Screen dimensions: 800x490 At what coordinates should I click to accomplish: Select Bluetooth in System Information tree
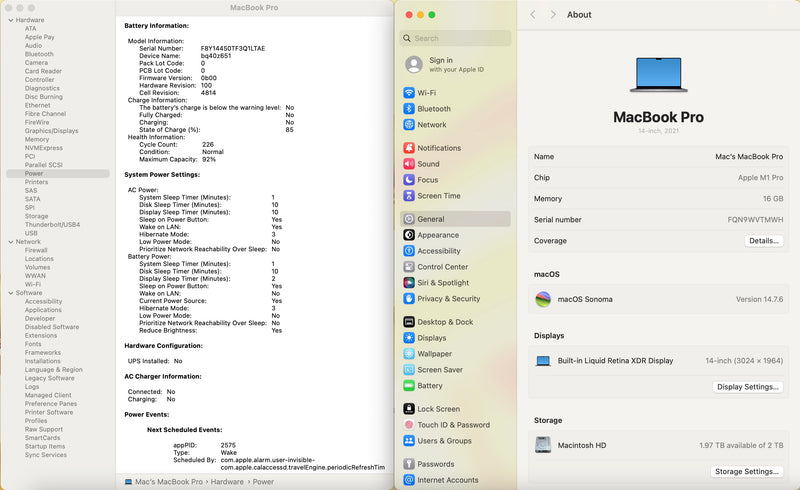click(39, 54)
